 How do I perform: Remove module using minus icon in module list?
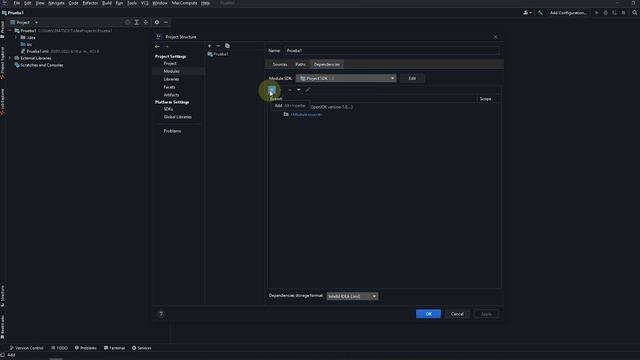click(x=218, y=46)
